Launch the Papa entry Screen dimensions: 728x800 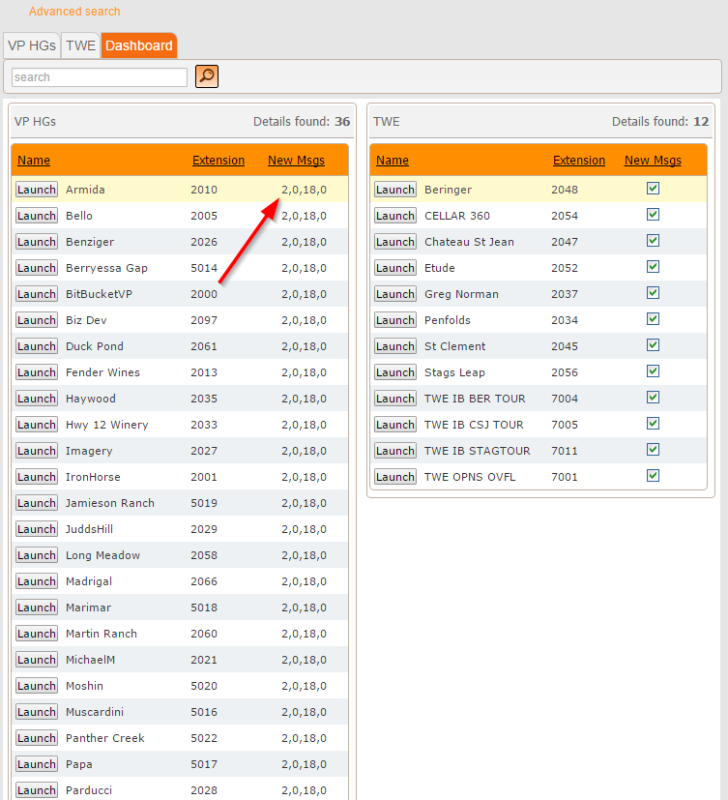click(x=36, y=764)
